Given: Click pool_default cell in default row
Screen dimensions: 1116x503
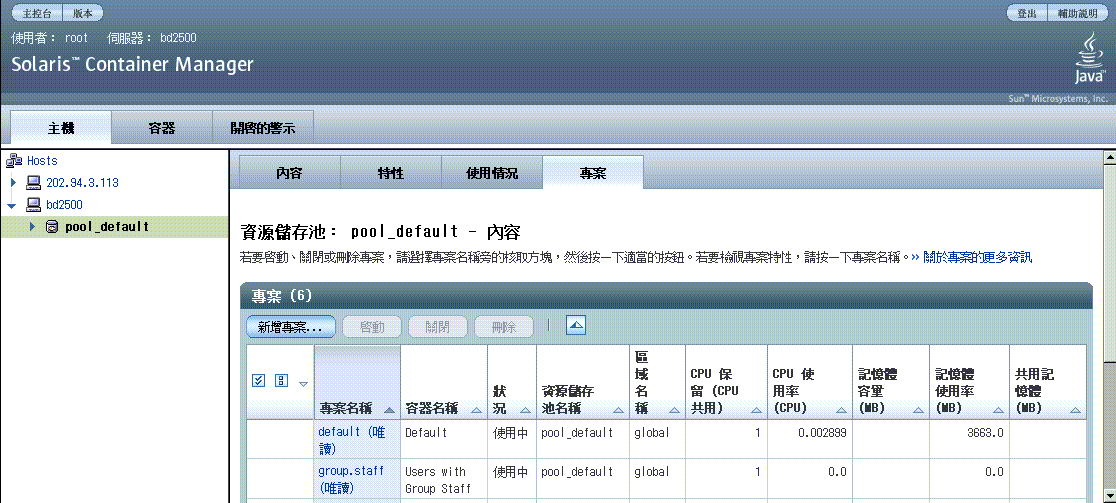Looking at the screenshot, I should tap(577, 433).
